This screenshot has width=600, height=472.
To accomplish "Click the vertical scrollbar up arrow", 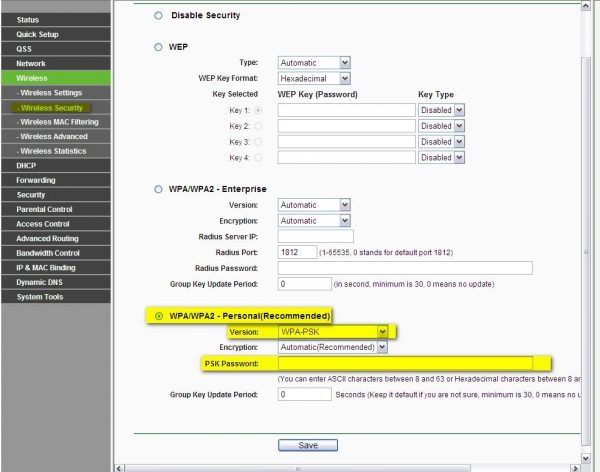I will [x=586, y=6].
